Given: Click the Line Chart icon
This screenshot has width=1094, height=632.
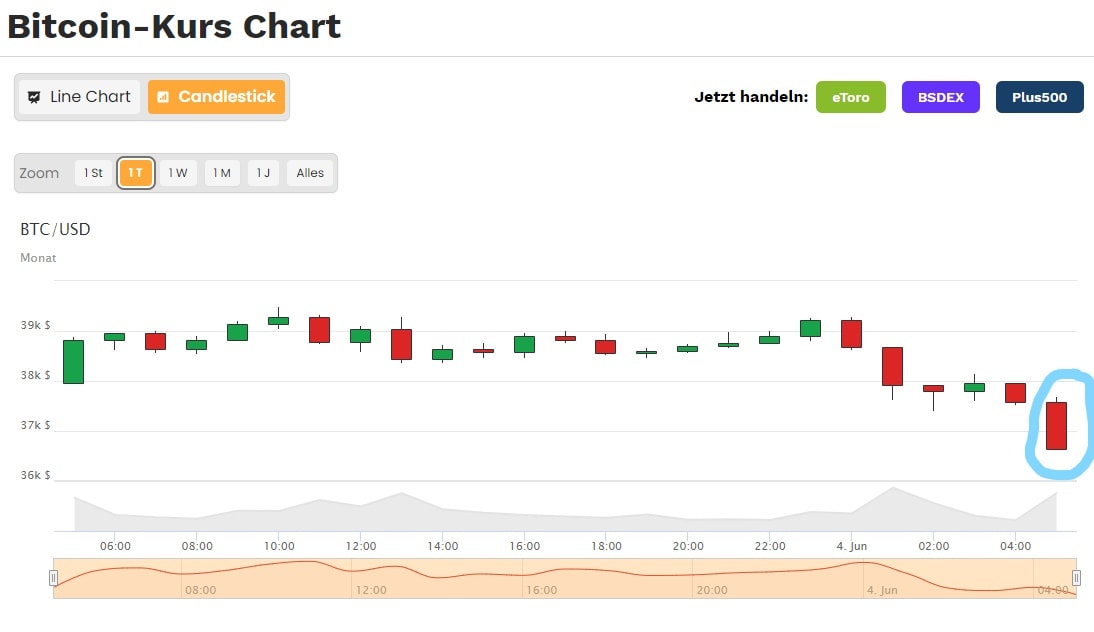Looking at the screenshot, I should 33,97.
